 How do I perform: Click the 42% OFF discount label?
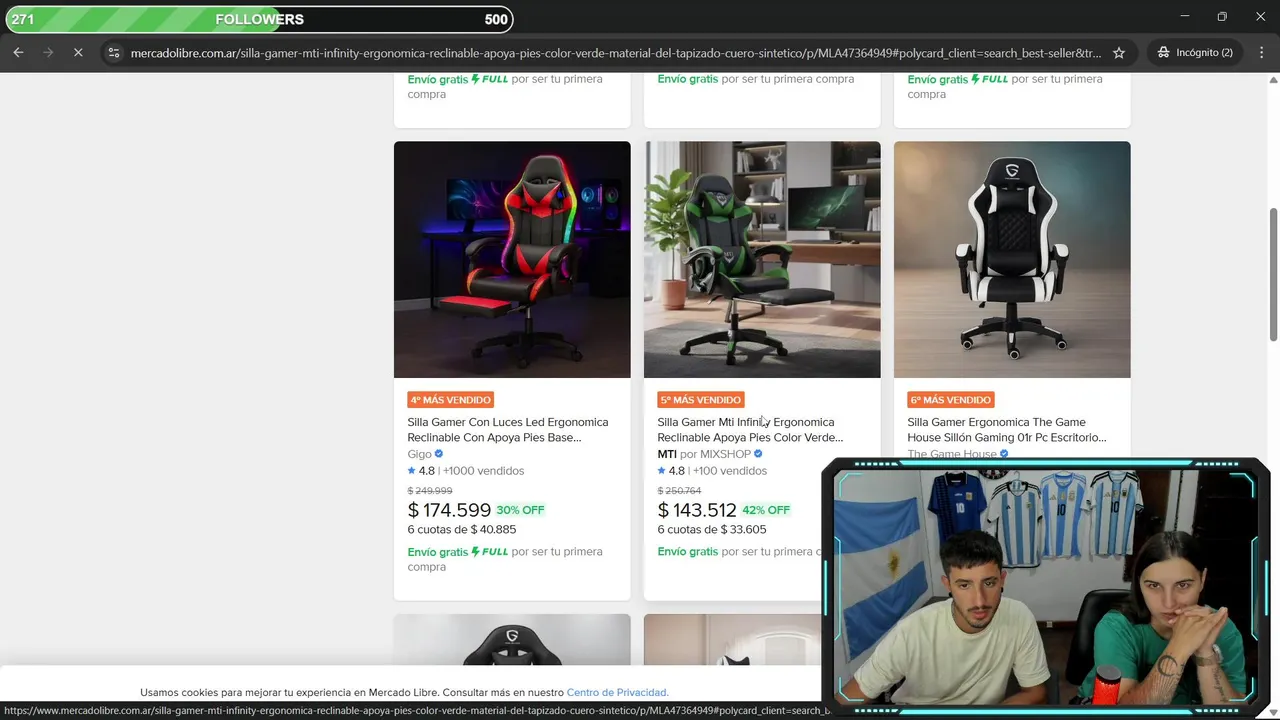[x=766, y=510]
